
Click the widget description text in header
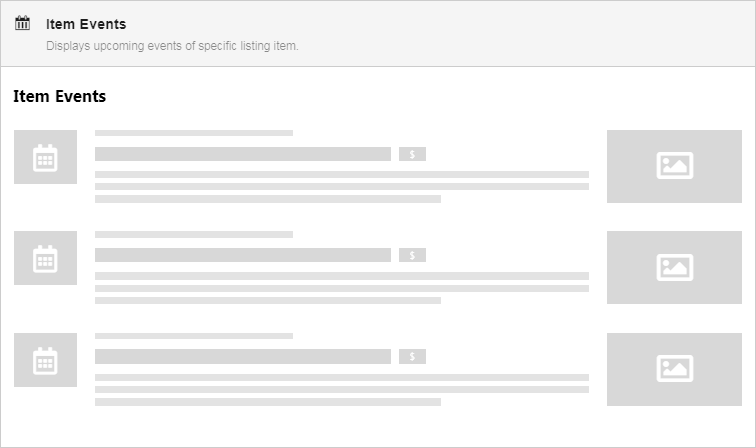172,46
